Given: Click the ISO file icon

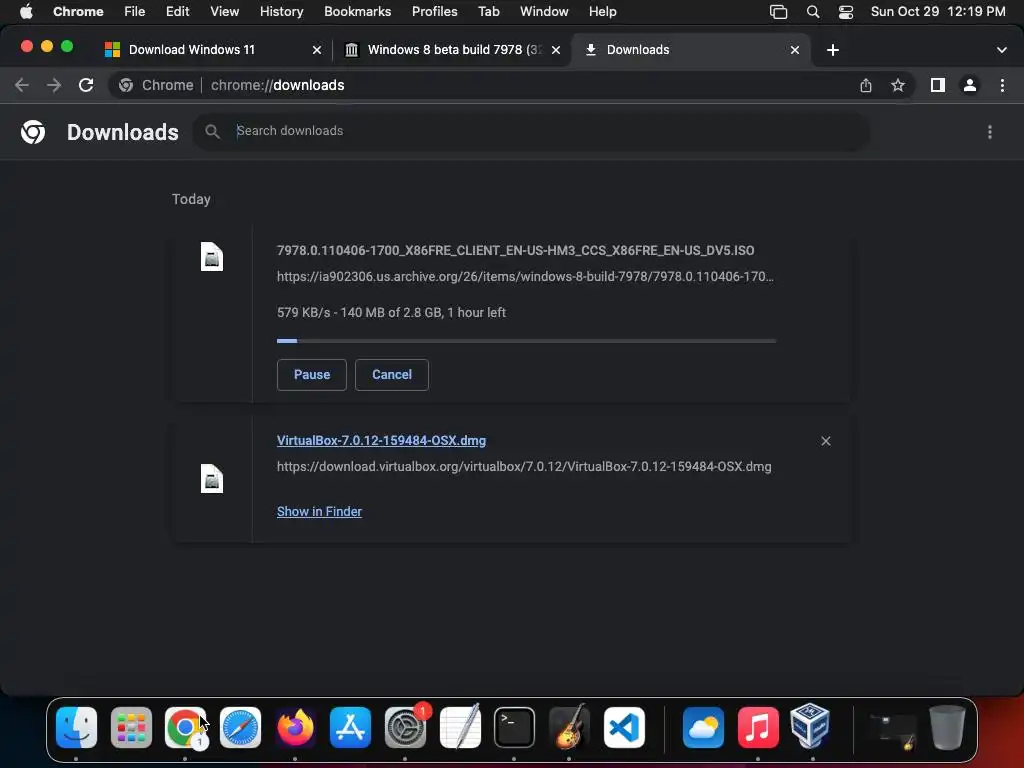Looking at the screenshot, I should point(212,257).
